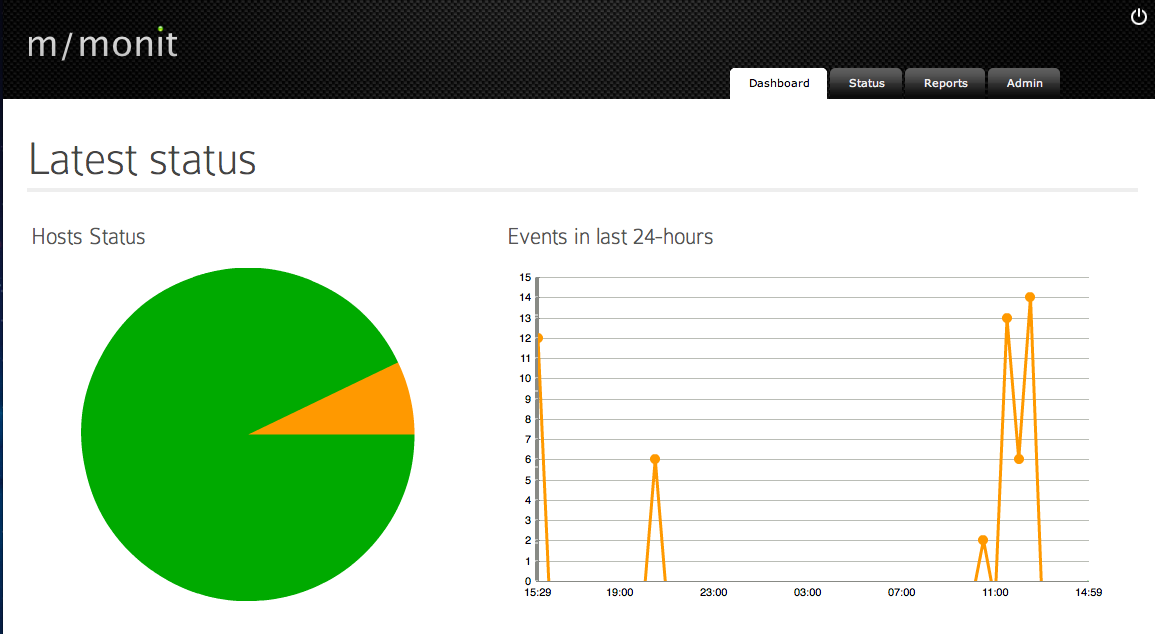Screen dimensions: 1155x634
Task: Click the Hosts Status chart title
Action: point(89,237)
